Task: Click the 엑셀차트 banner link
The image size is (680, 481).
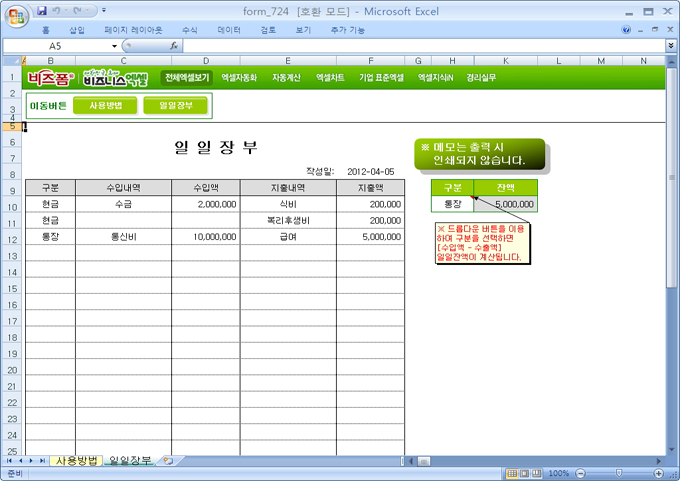Action: pos(330,78)
